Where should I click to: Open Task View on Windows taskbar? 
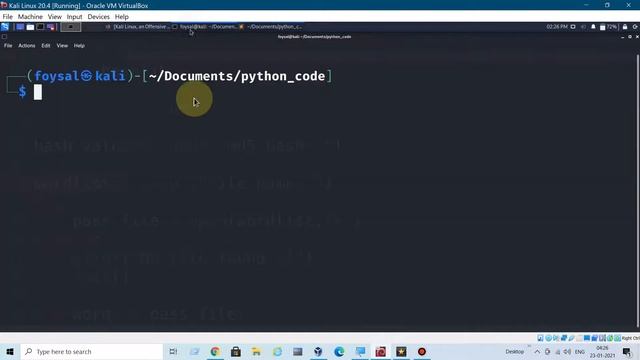(x=173, y=351)
